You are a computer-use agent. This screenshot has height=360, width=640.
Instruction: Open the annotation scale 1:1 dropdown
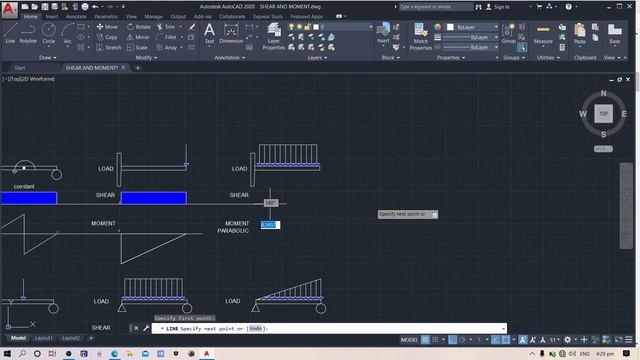(x=555, y=340)
